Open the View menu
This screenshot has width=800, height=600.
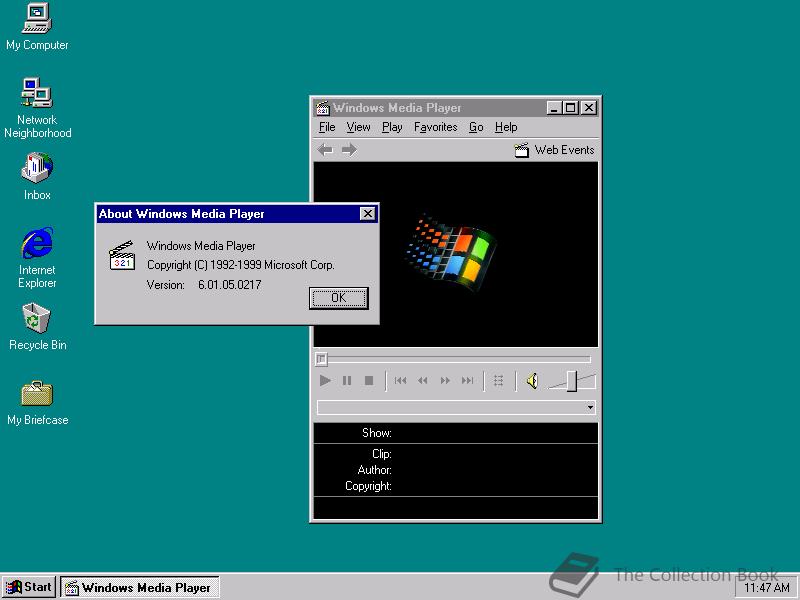coord(358,127)
